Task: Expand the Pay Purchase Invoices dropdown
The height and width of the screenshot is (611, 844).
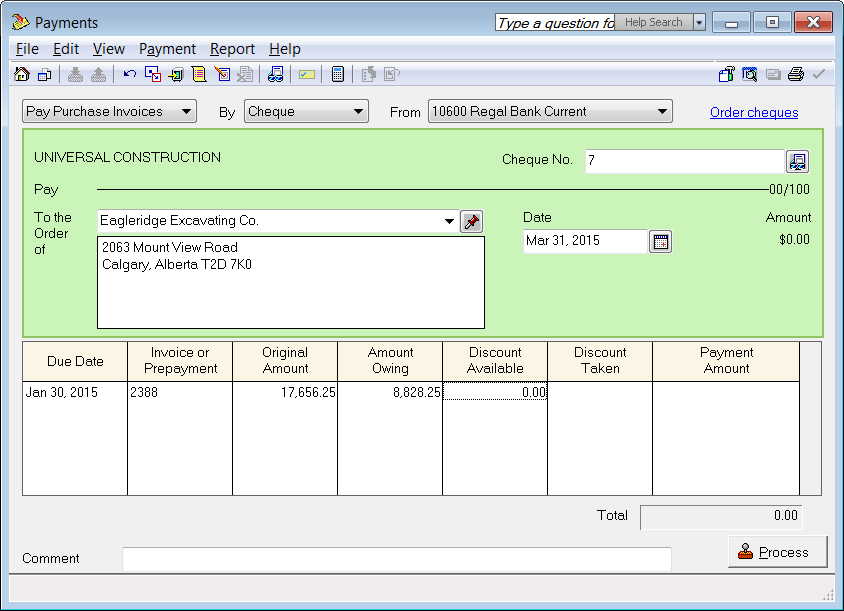Action: [x=186, y=112]
